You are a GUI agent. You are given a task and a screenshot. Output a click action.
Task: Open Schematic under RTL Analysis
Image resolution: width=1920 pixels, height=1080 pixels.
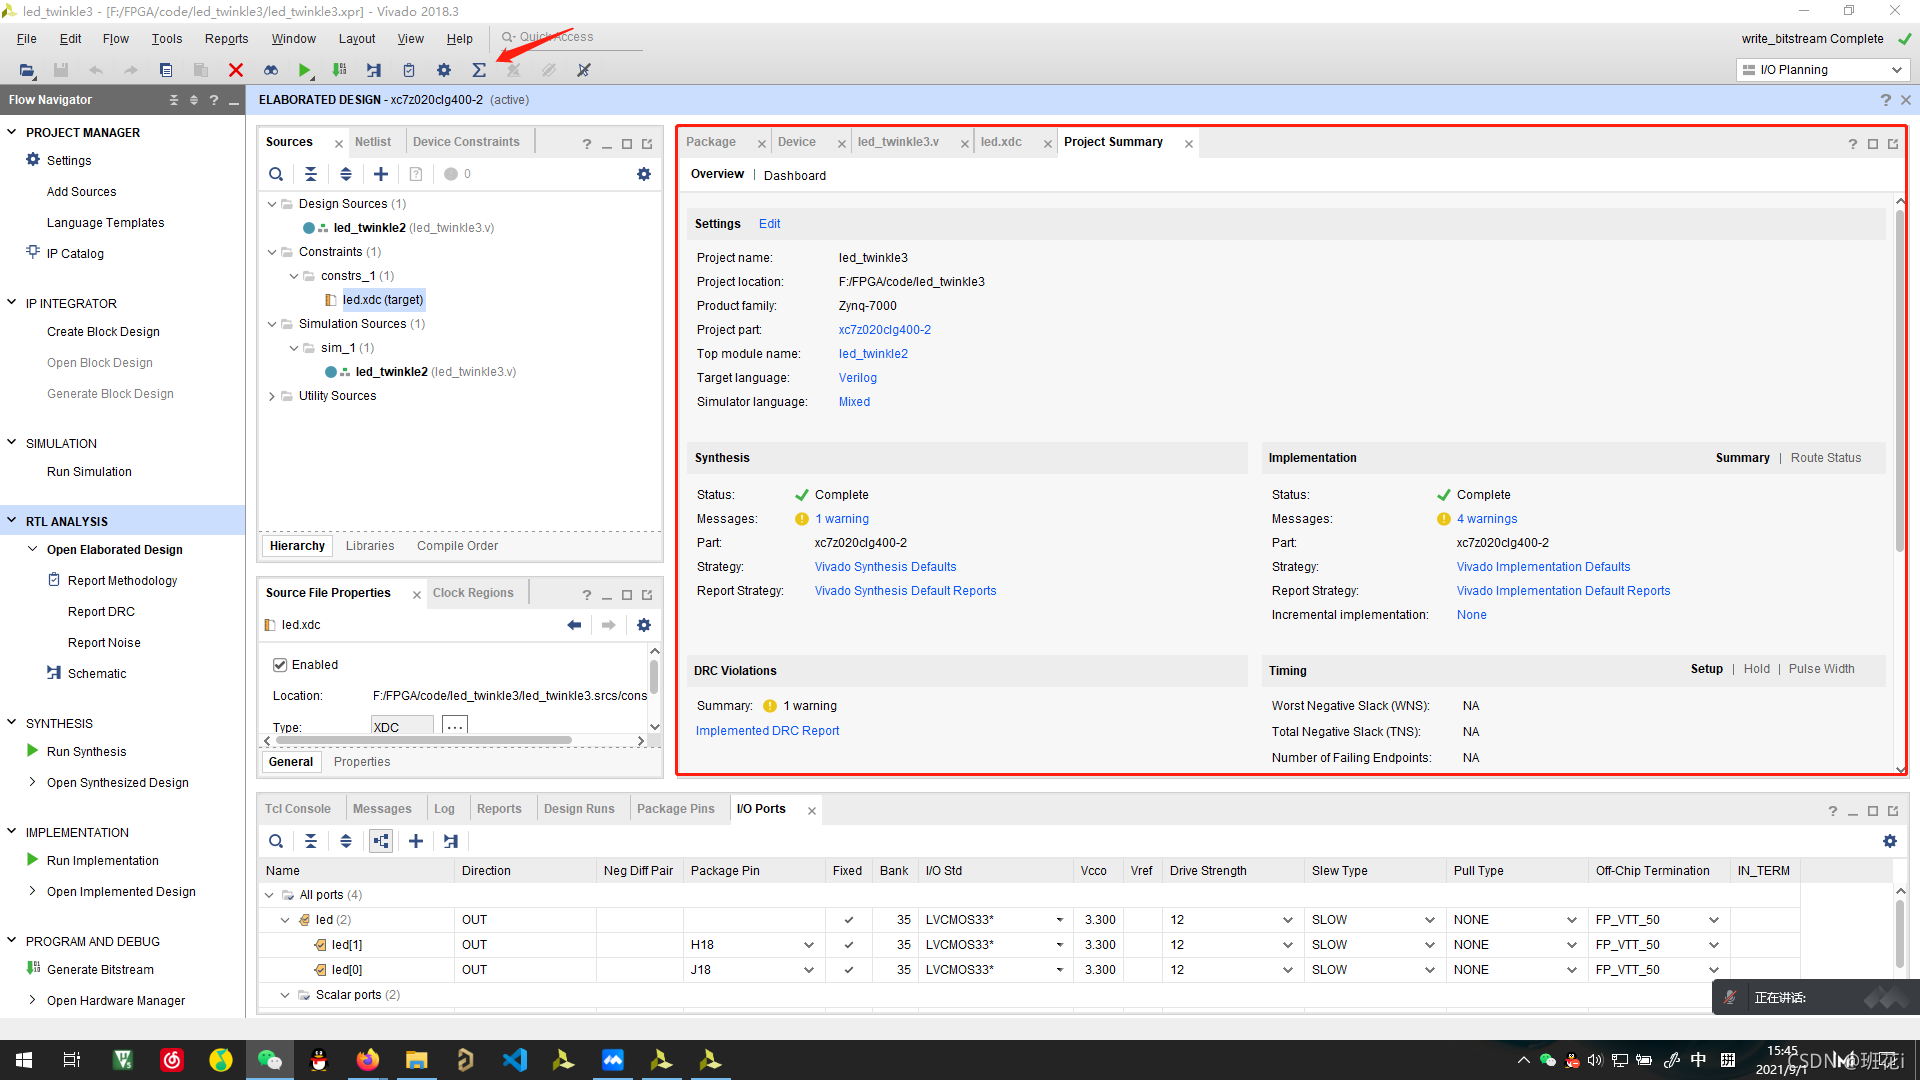coord(96,673)
